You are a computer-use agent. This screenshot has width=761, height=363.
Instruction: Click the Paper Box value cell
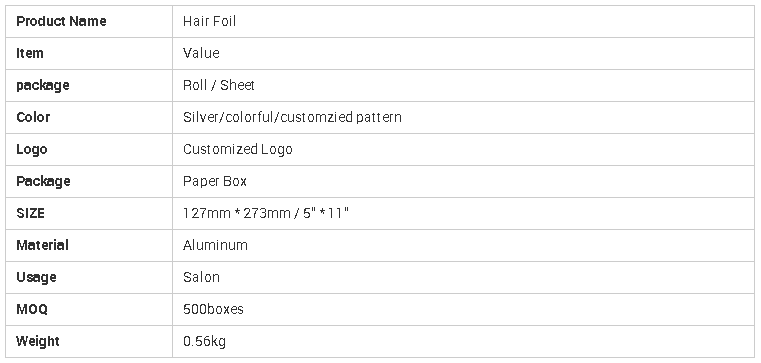[463, 182]
